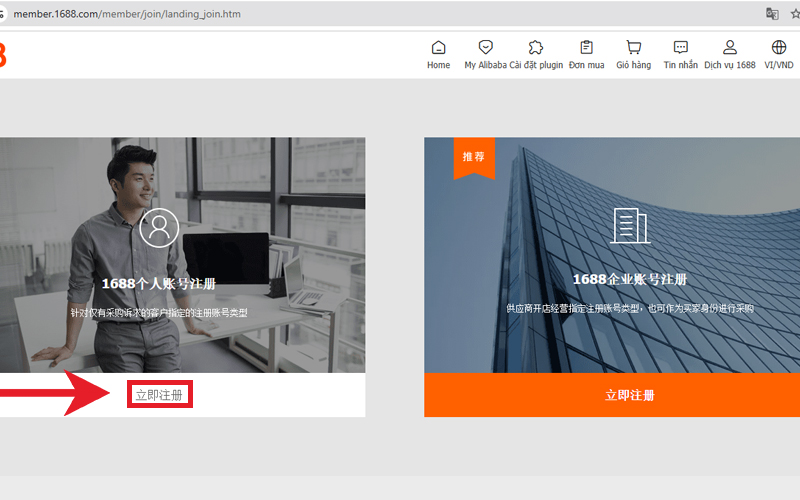Open the Giỏ hàng cart icon

634,47
